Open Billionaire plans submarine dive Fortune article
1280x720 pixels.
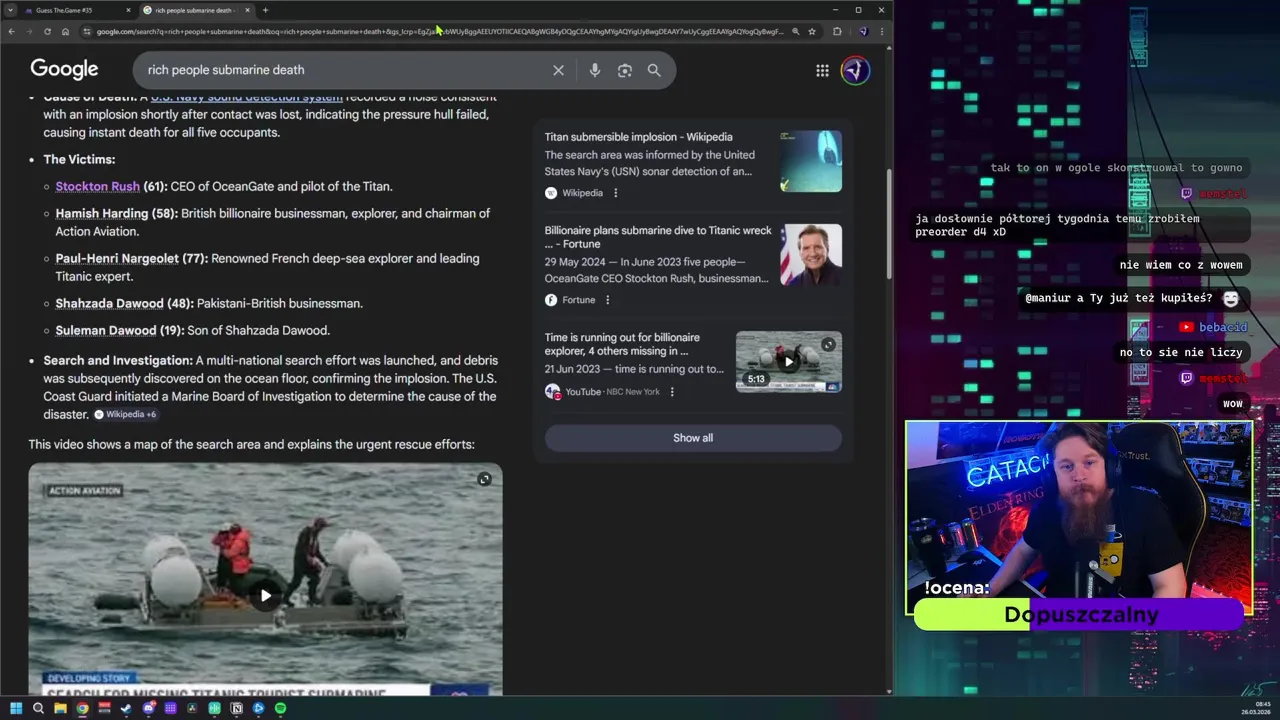pyautogui.click(x=658, y=237)
